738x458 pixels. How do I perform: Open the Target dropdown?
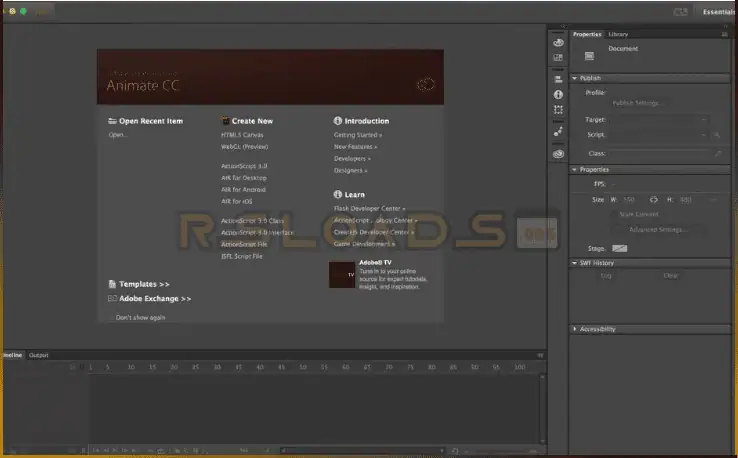[x=660, y=120]
